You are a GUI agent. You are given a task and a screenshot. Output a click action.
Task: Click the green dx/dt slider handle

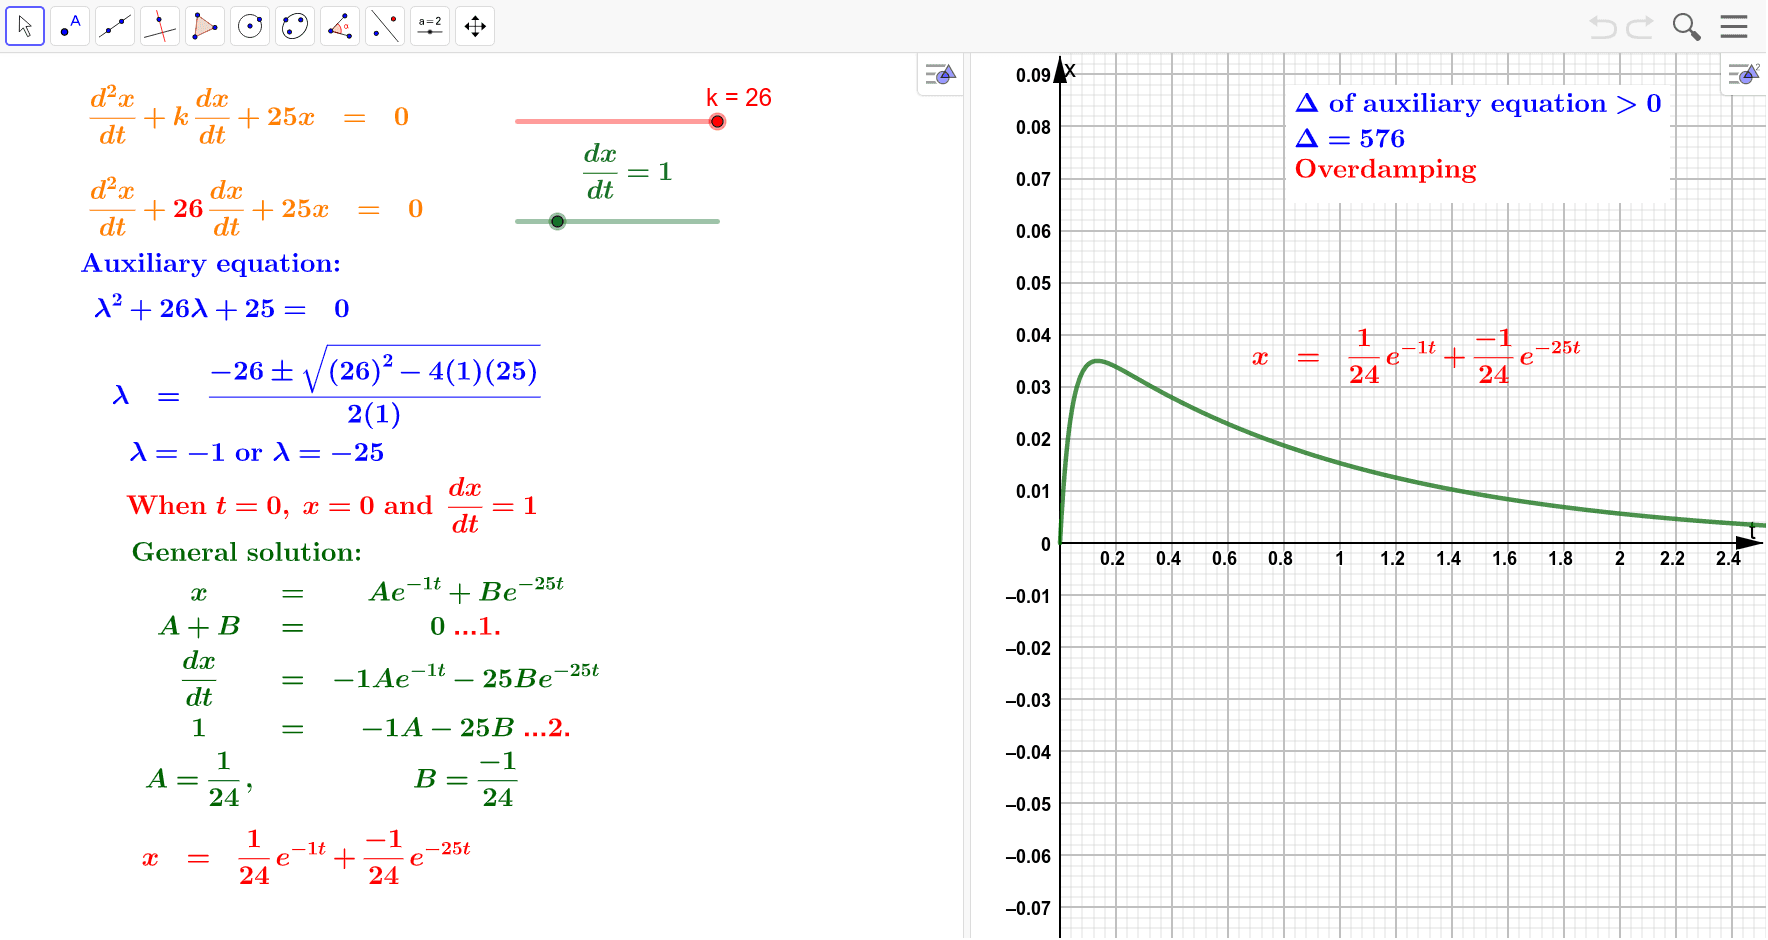pos(557,221)
